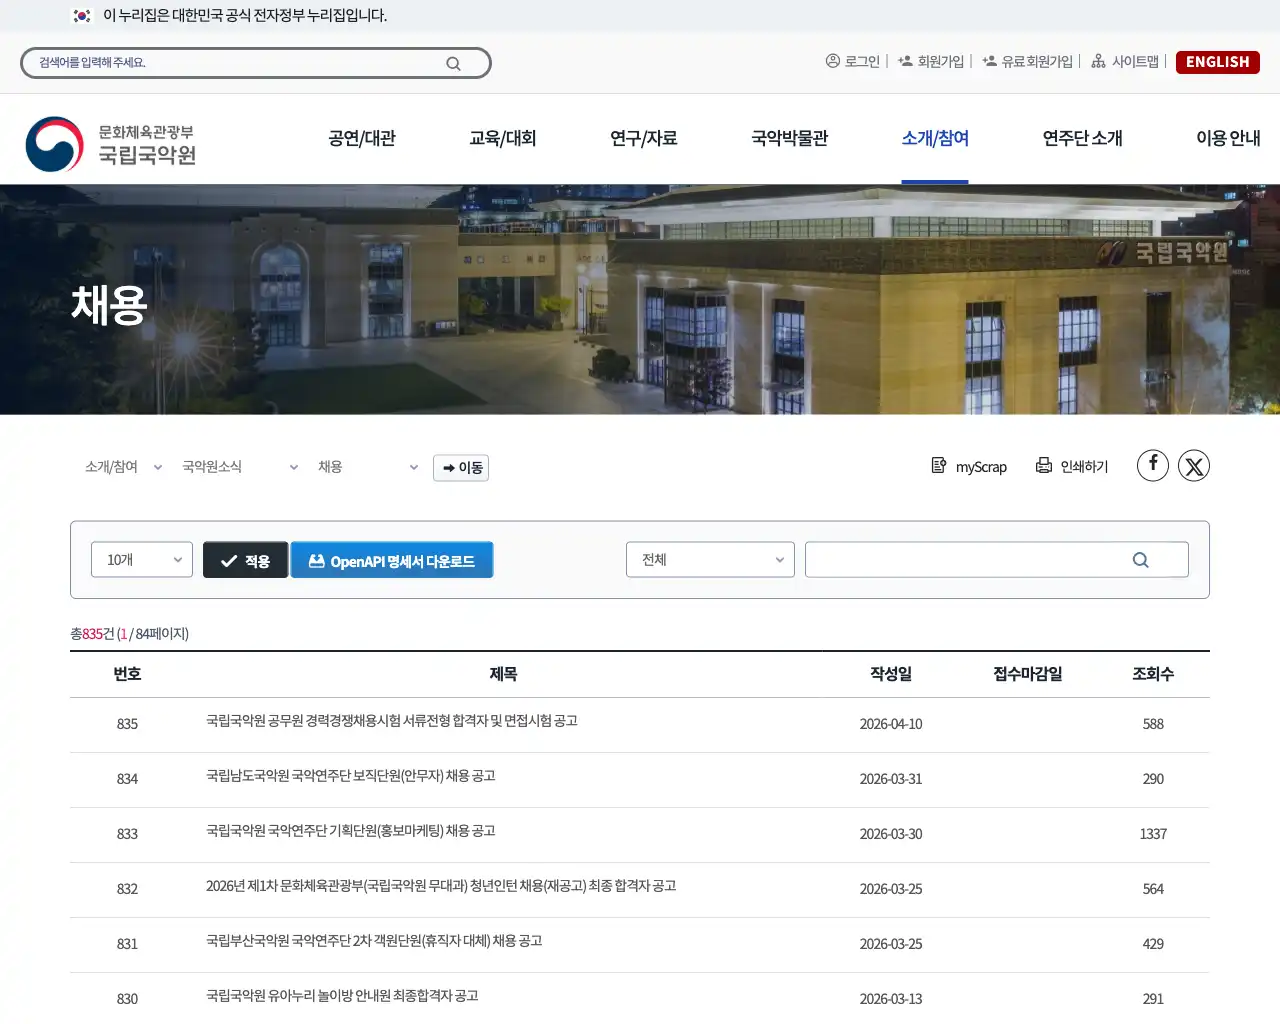Click the 로그인 person icon
Image resolution: width=1280 pixels, height=1024 pixels.
click(x=832, y=61)
